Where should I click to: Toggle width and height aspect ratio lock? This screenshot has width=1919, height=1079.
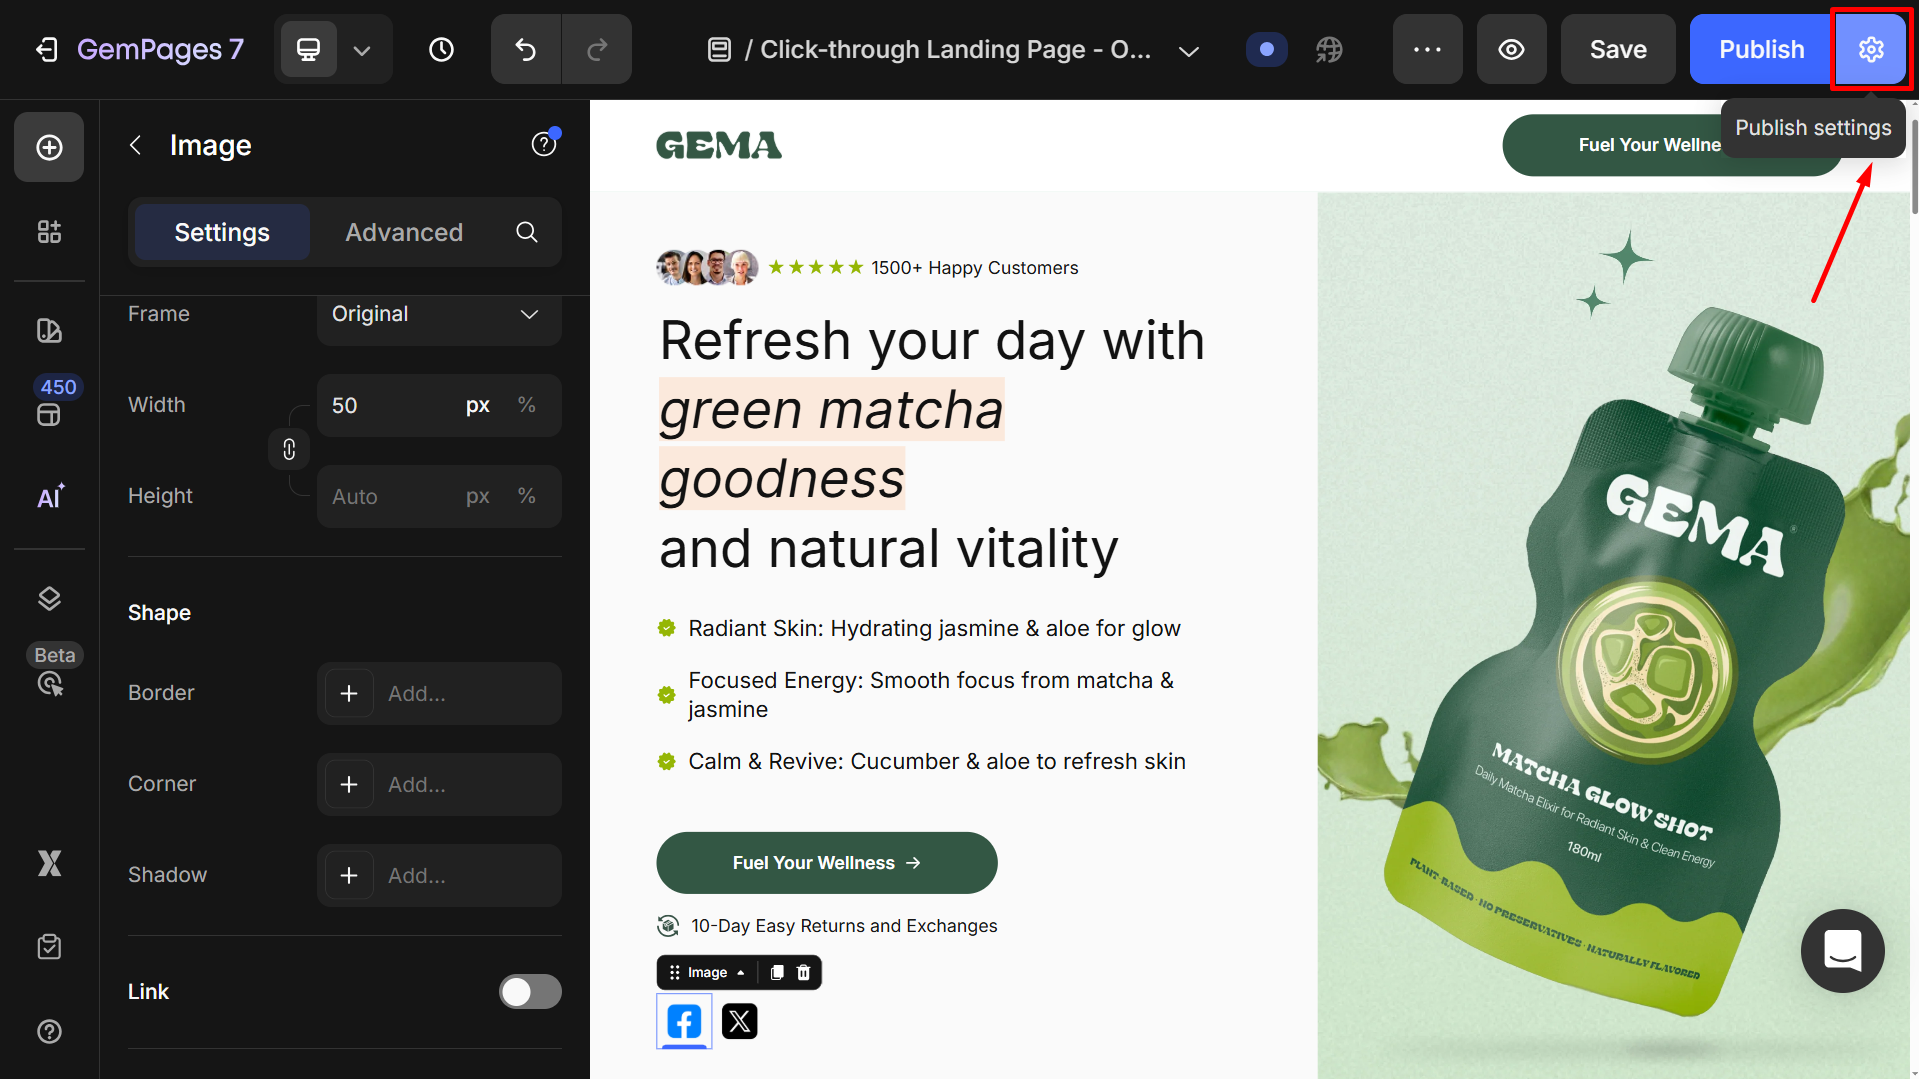289,450
